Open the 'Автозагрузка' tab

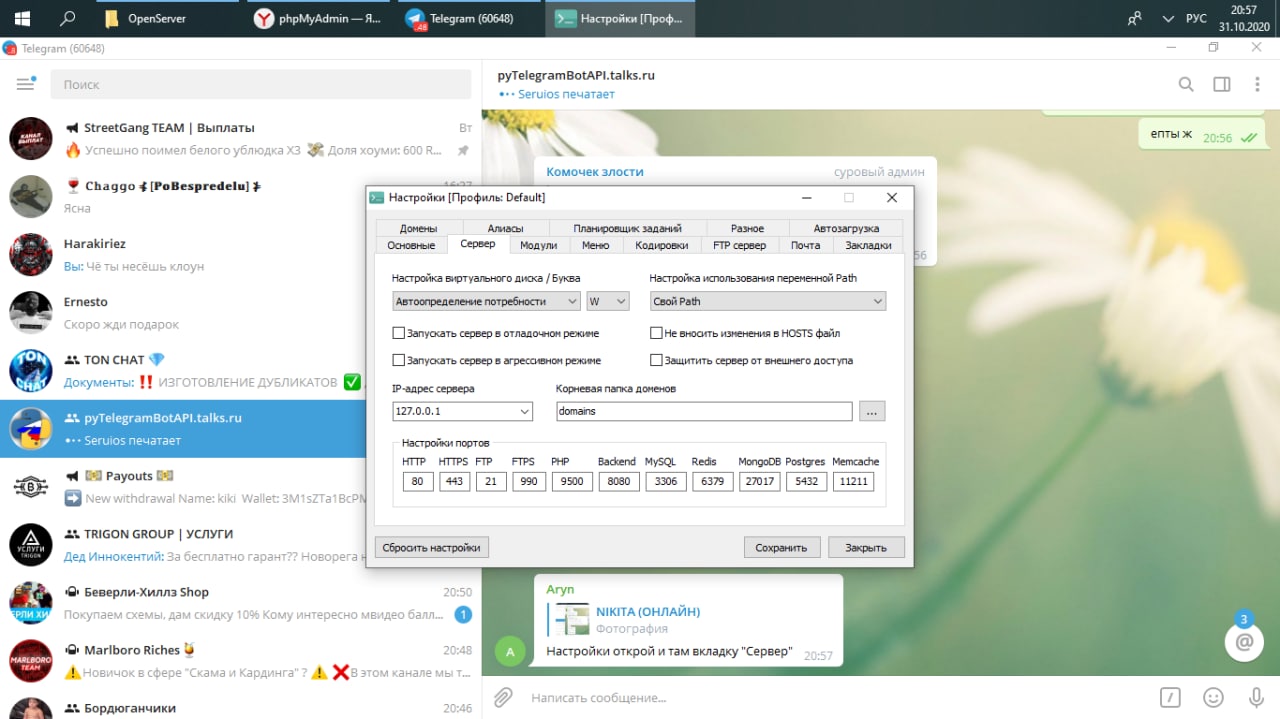846,228
